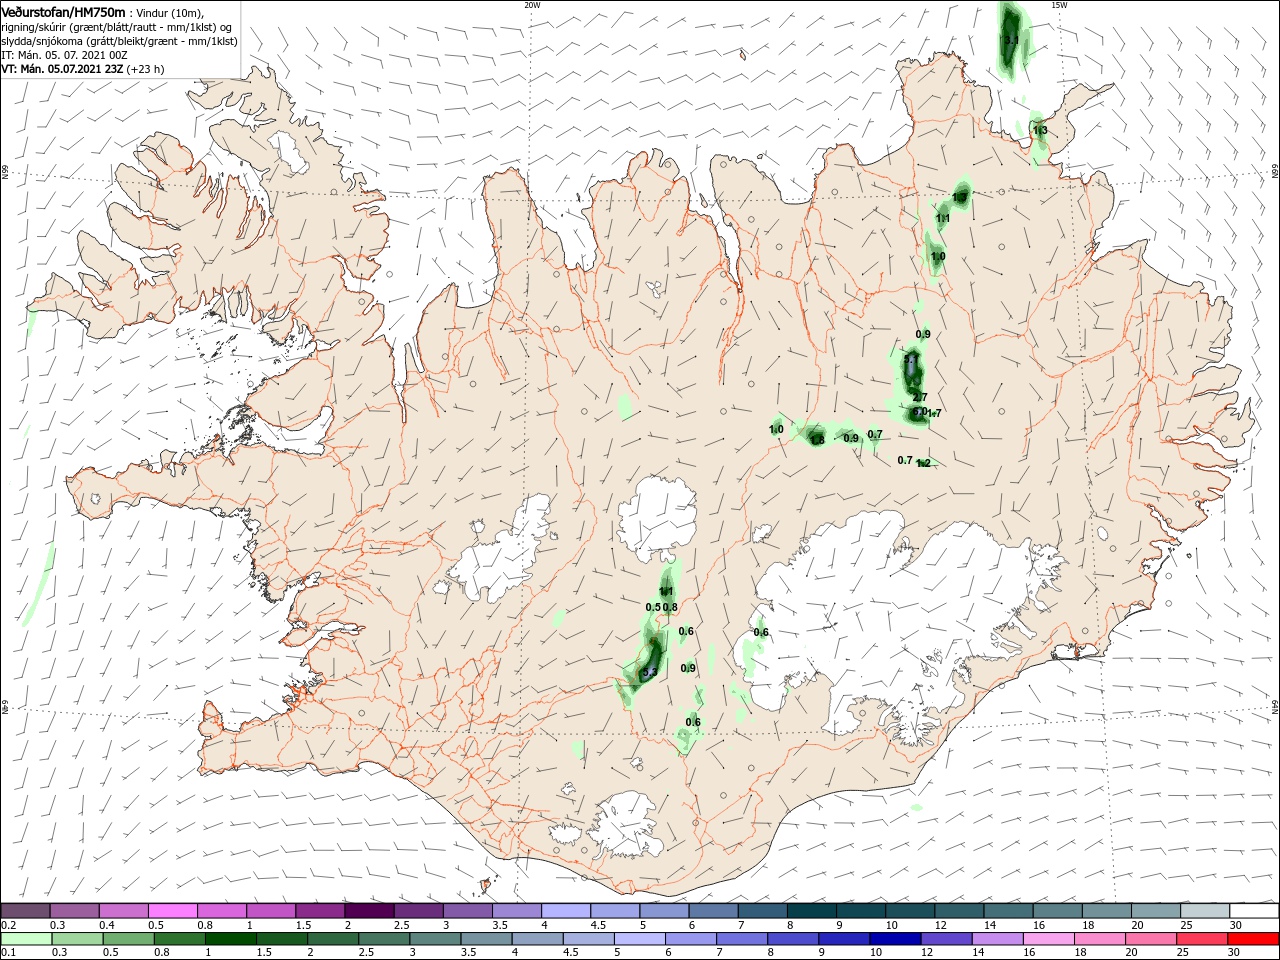Click the top-row teal swatch labeled 12
1280x960 pixels.
[x=960, y=910]
